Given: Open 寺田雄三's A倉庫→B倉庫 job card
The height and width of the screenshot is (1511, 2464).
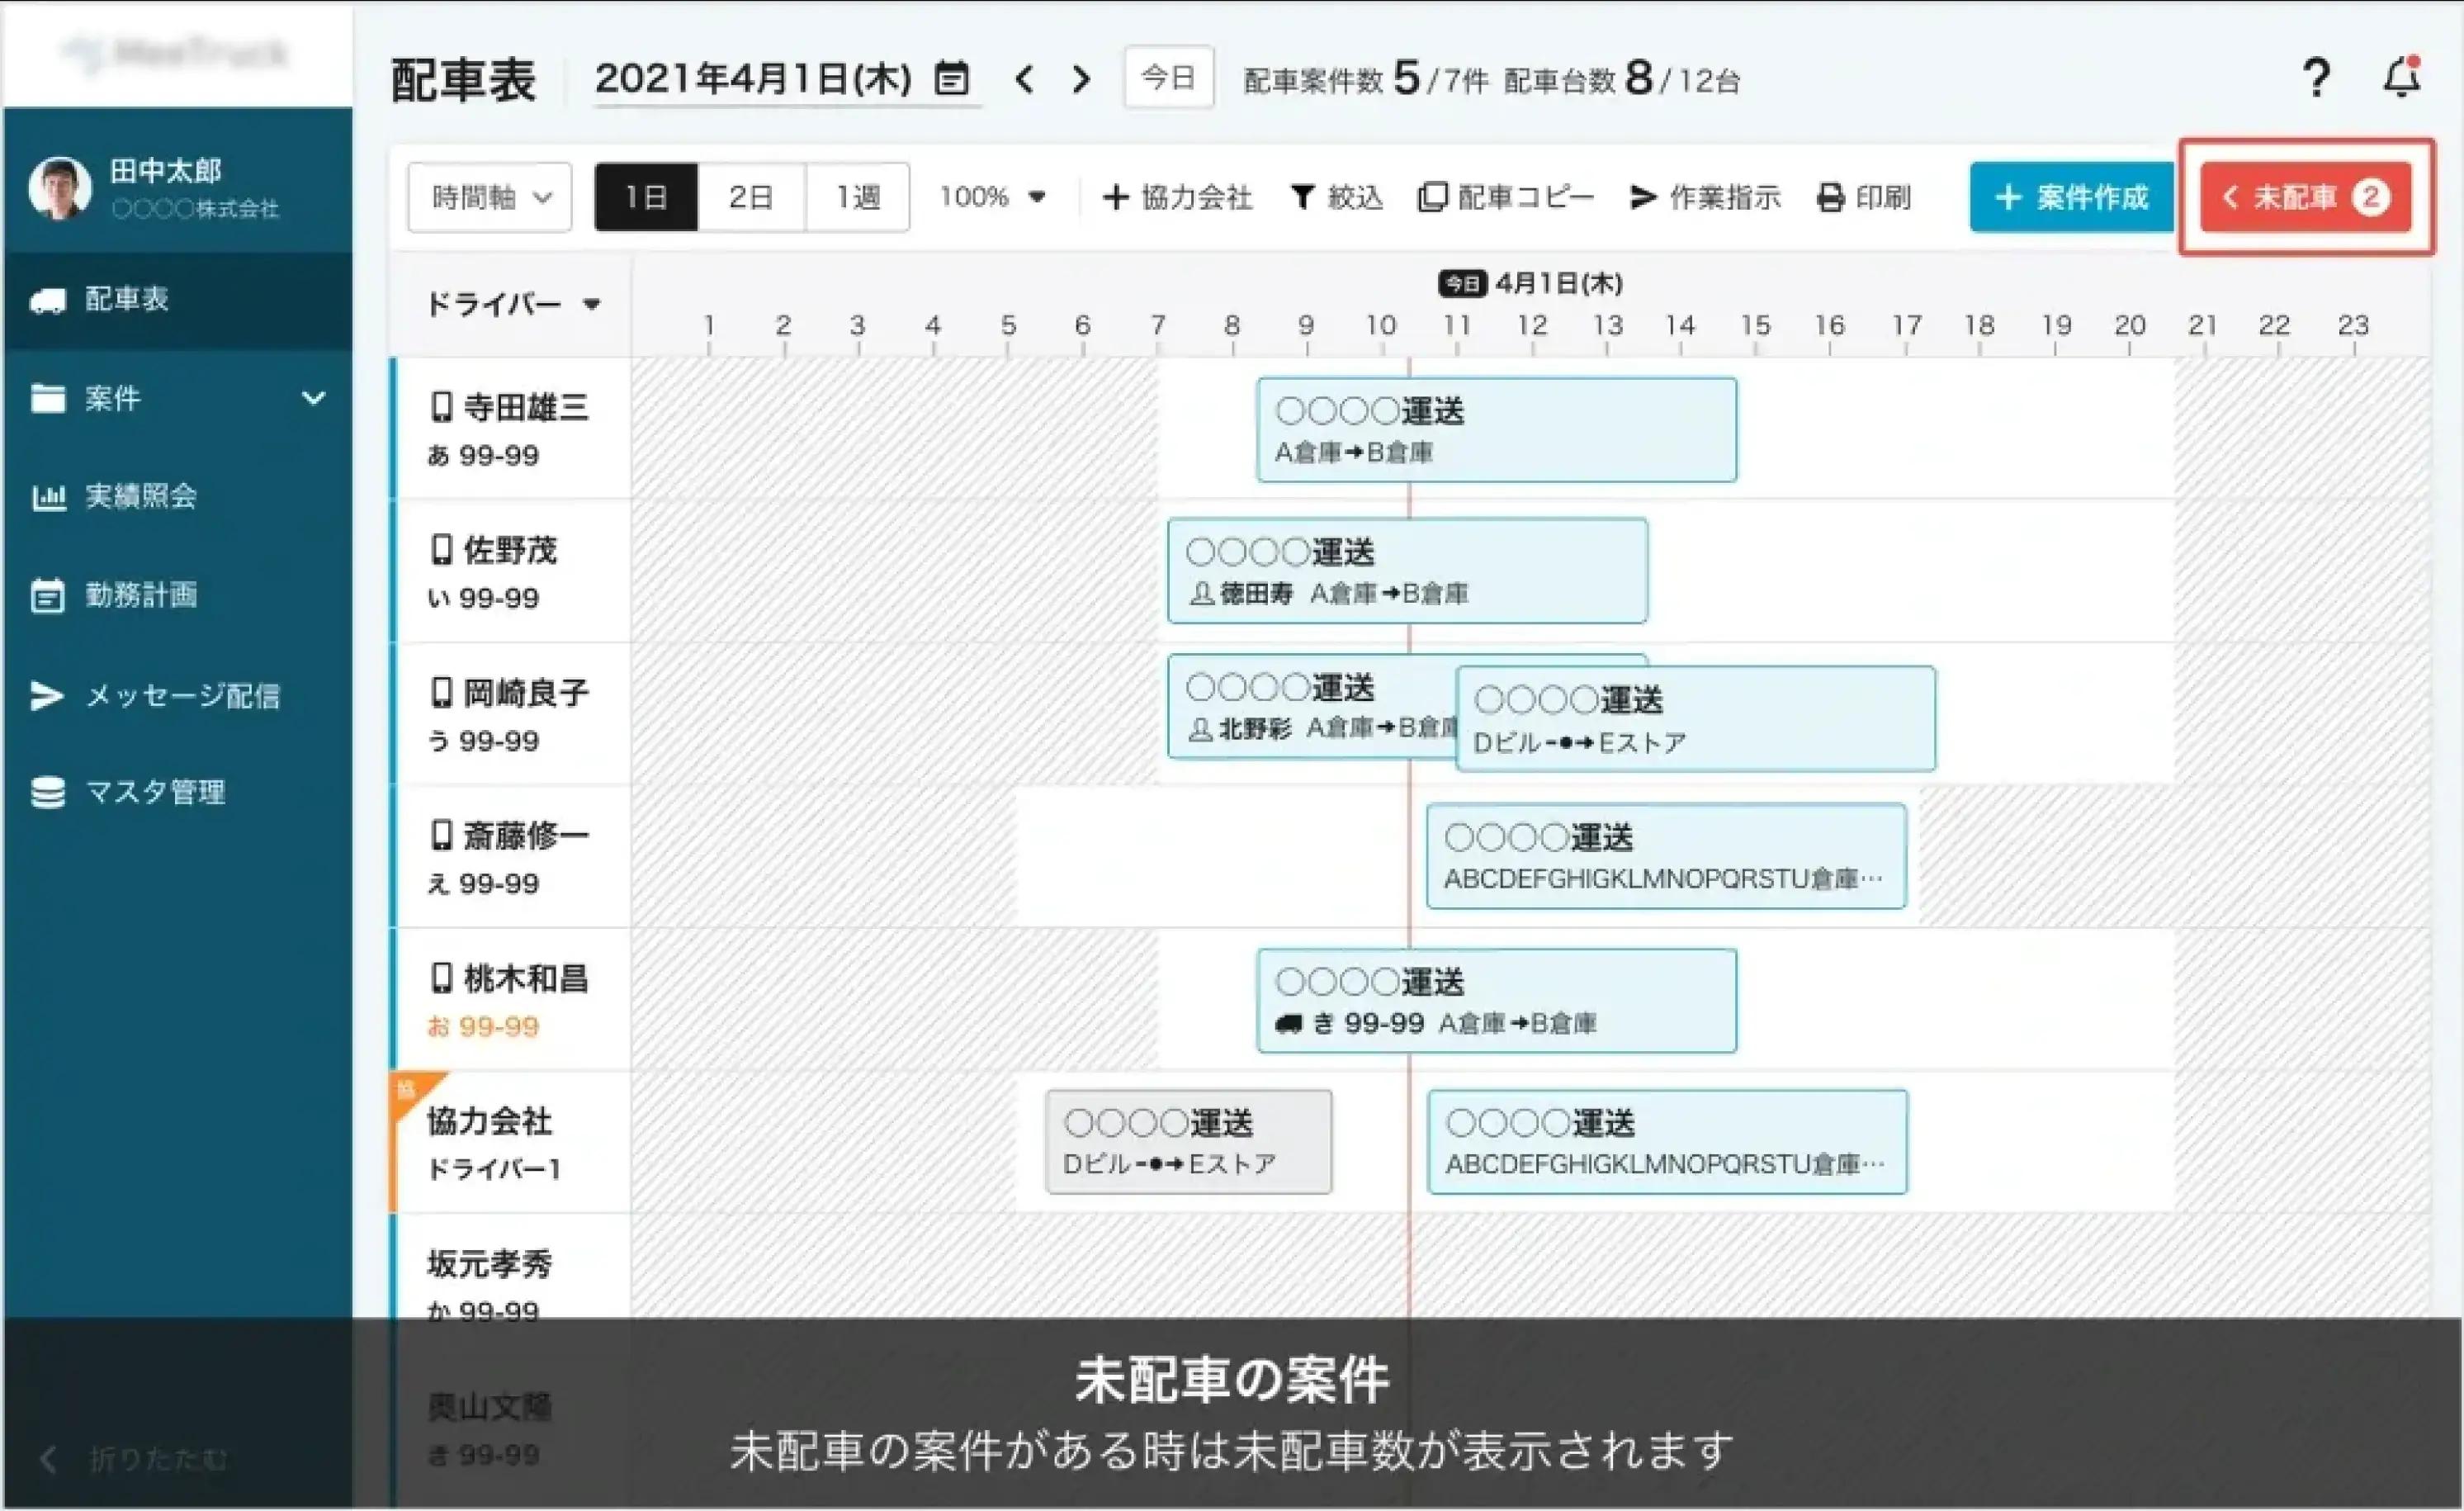Looking at the screenshot, I should tap(1497, 430).
